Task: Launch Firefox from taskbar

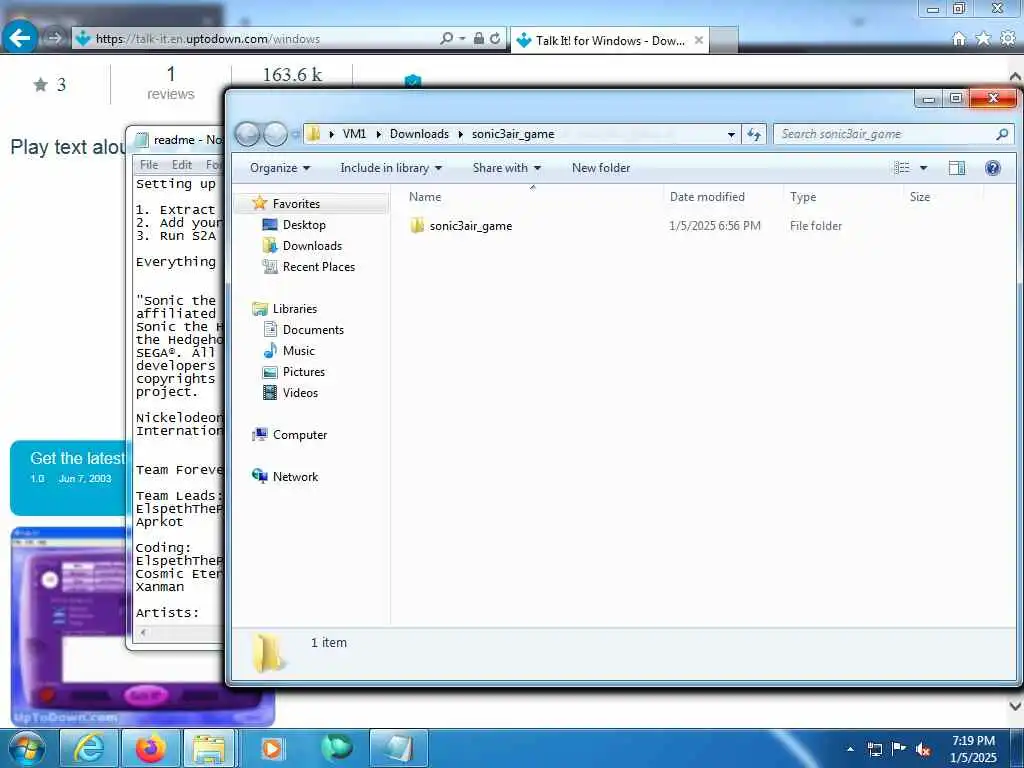Action: point(150,748)
